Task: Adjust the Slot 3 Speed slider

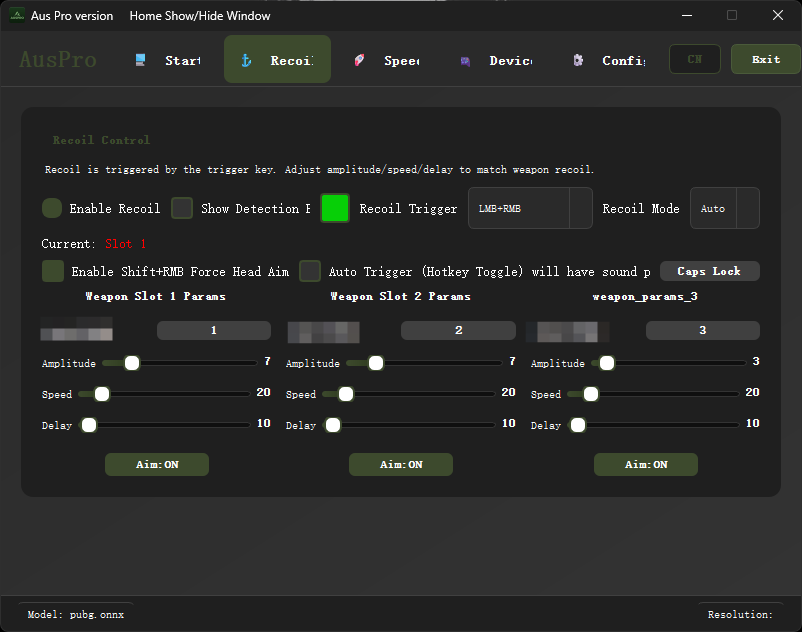Action: point(653,394)
